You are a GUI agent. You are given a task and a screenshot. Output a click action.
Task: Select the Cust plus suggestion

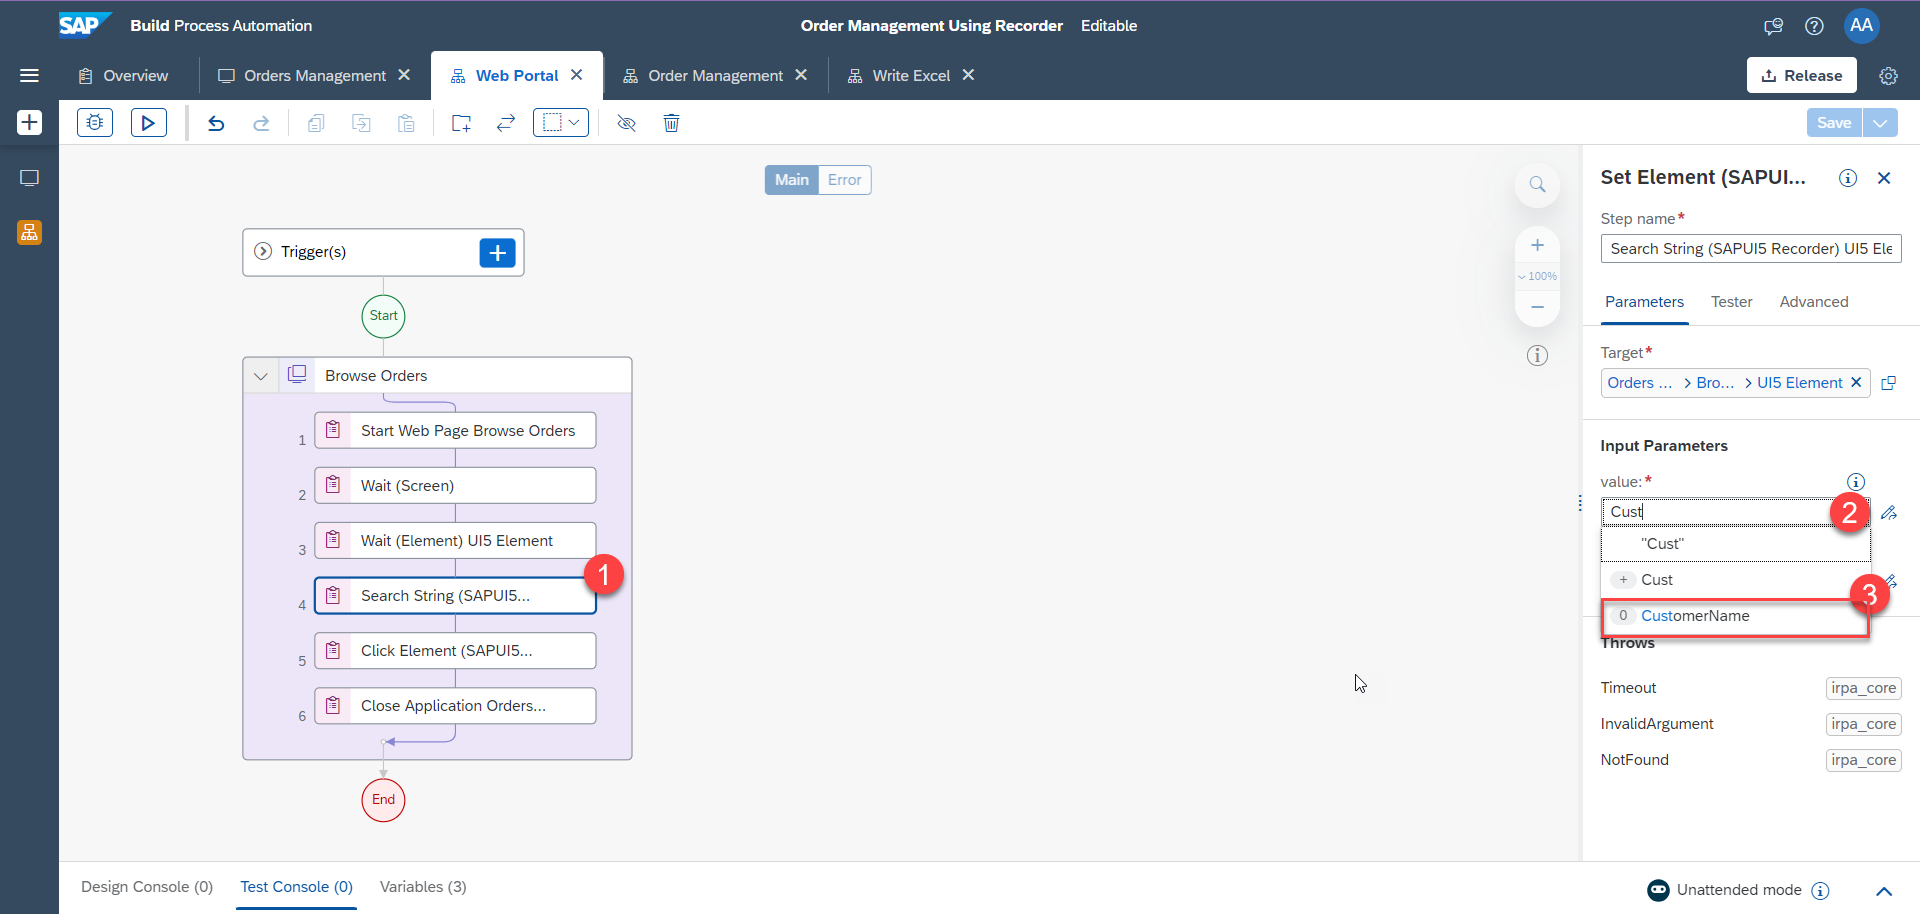(1736, 580)
